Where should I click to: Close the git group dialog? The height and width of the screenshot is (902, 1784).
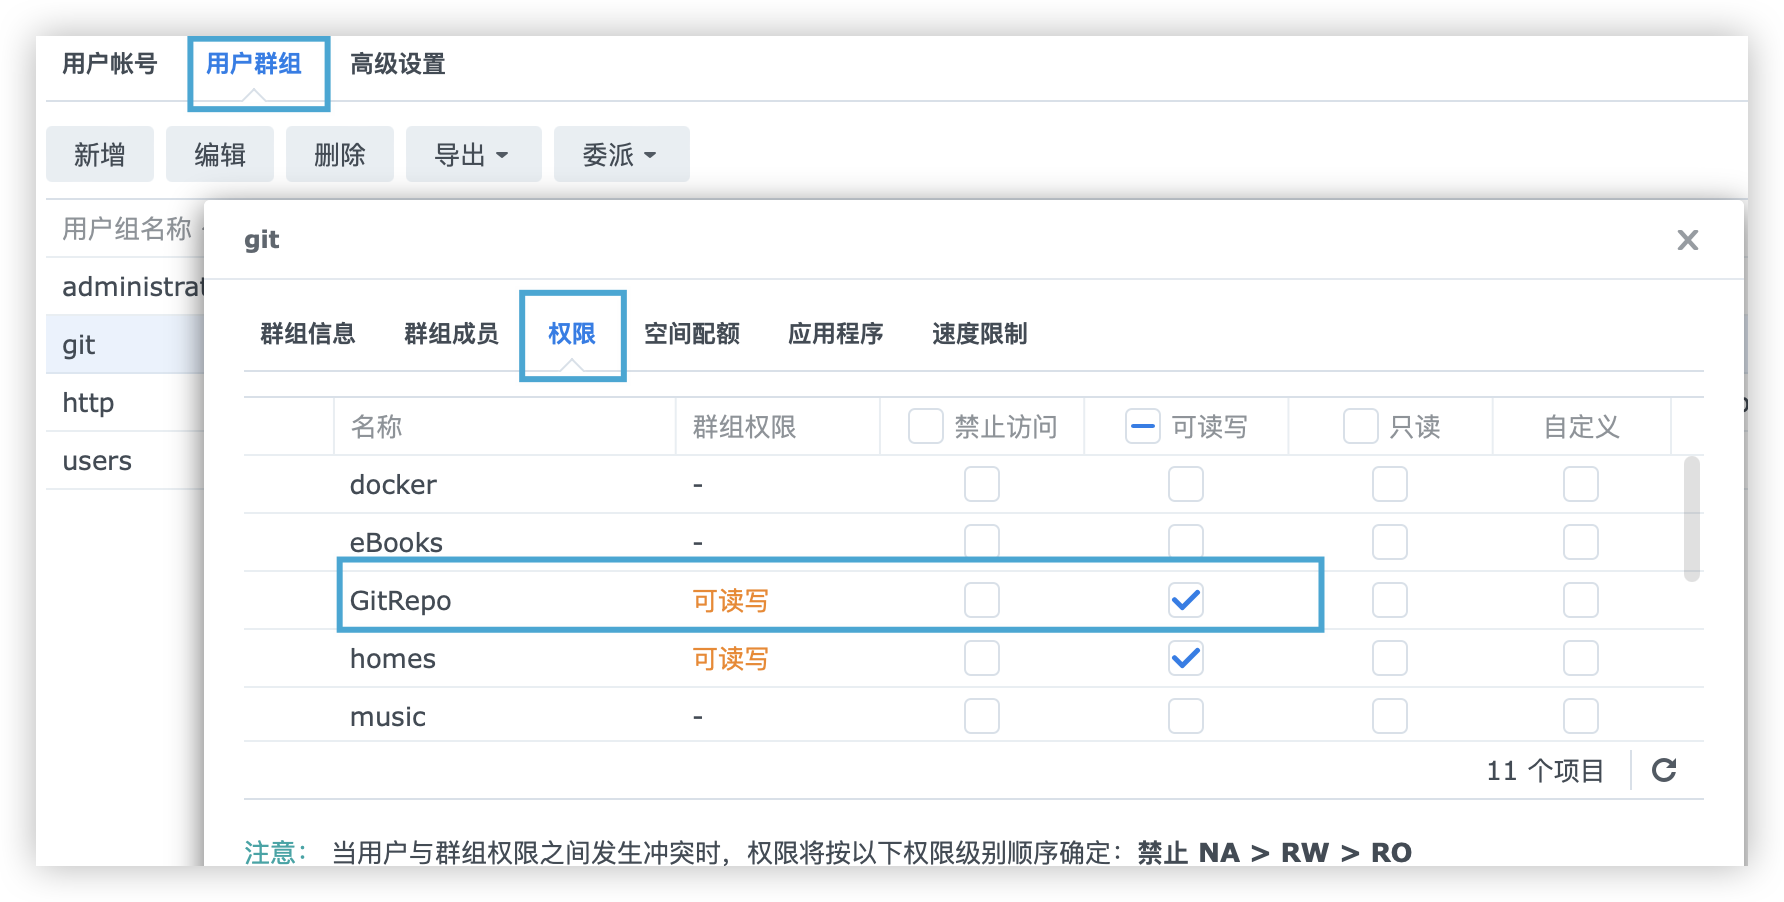[x=1687, y=240]
